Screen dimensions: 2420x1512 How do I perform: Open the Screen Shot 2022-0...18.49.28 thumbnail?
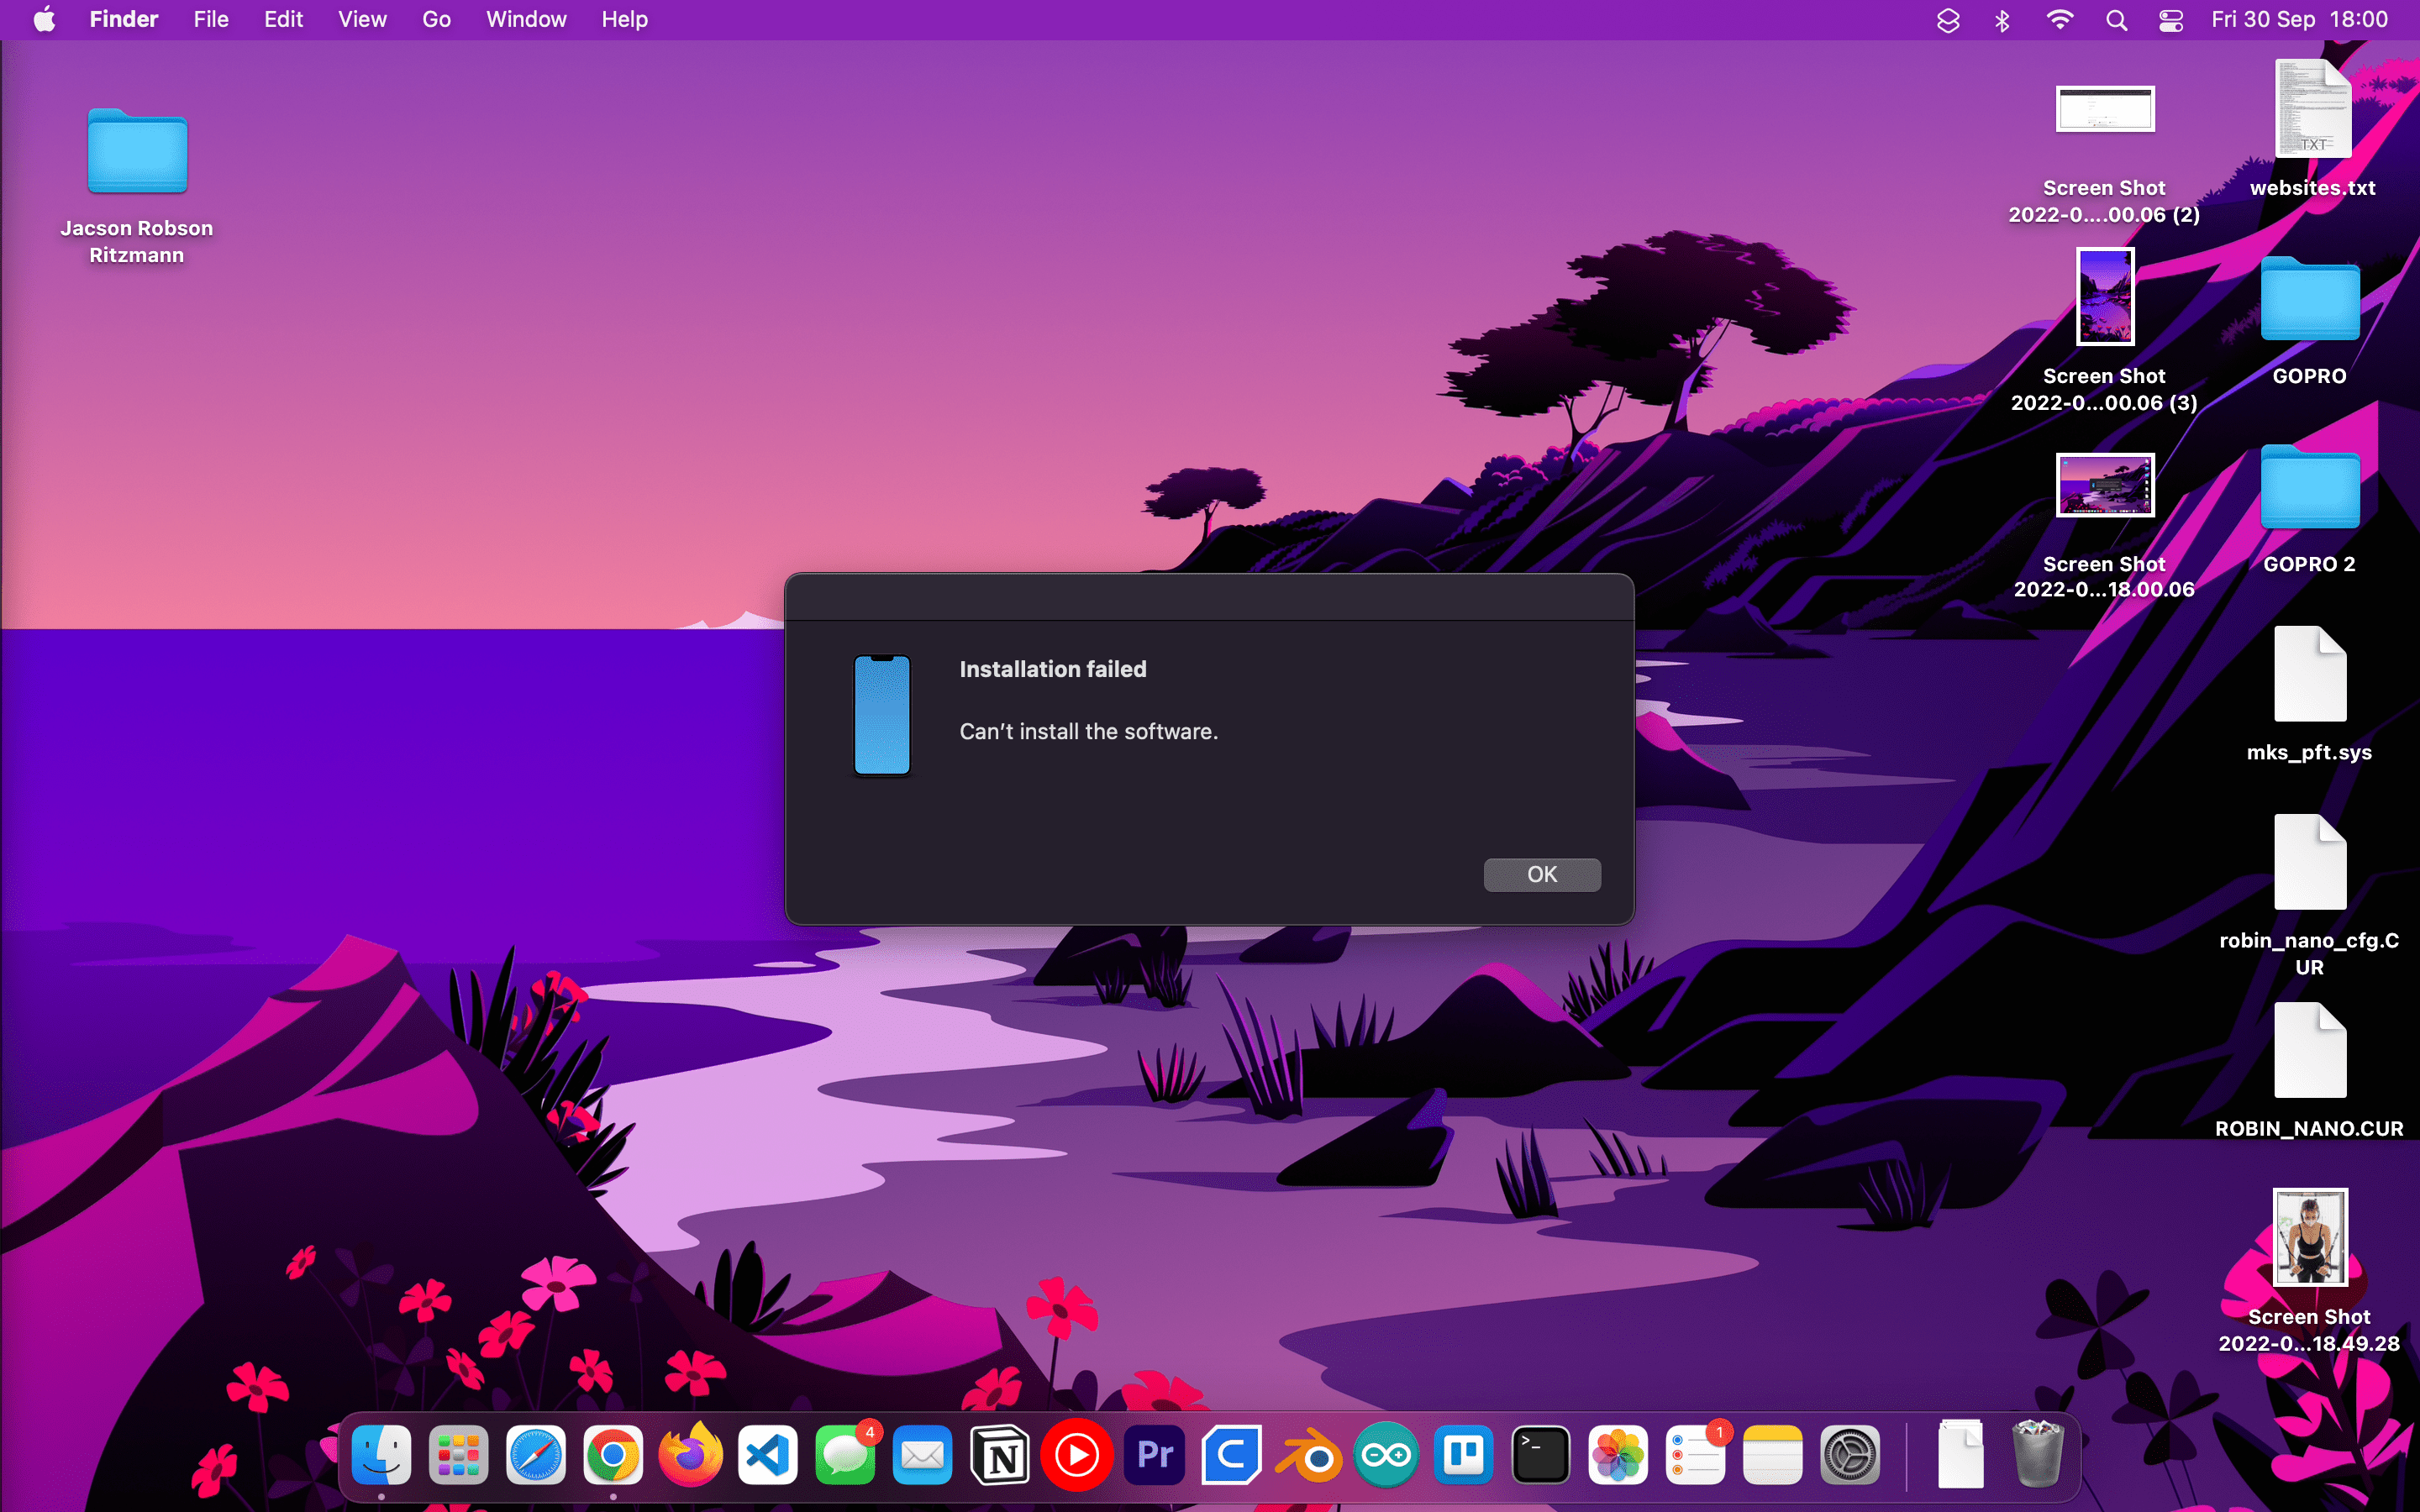2308,1238
